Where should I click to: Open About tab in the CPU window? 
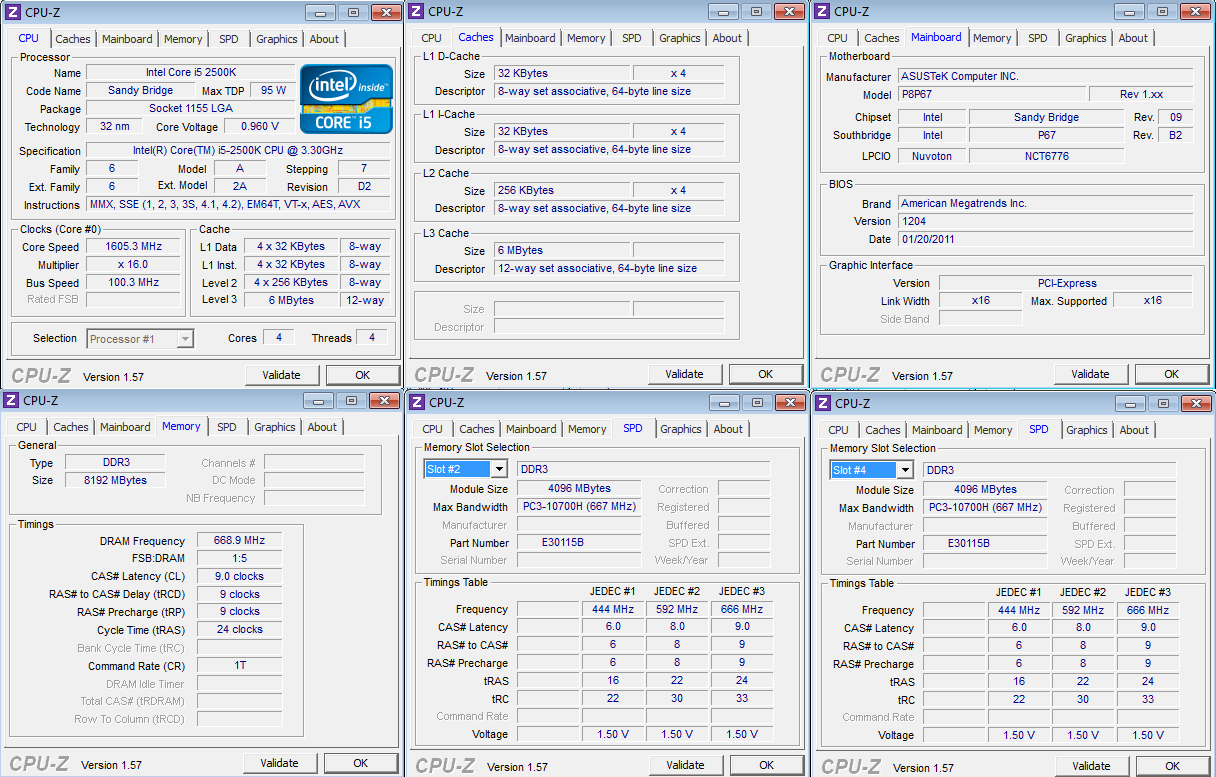click(324, 39)
